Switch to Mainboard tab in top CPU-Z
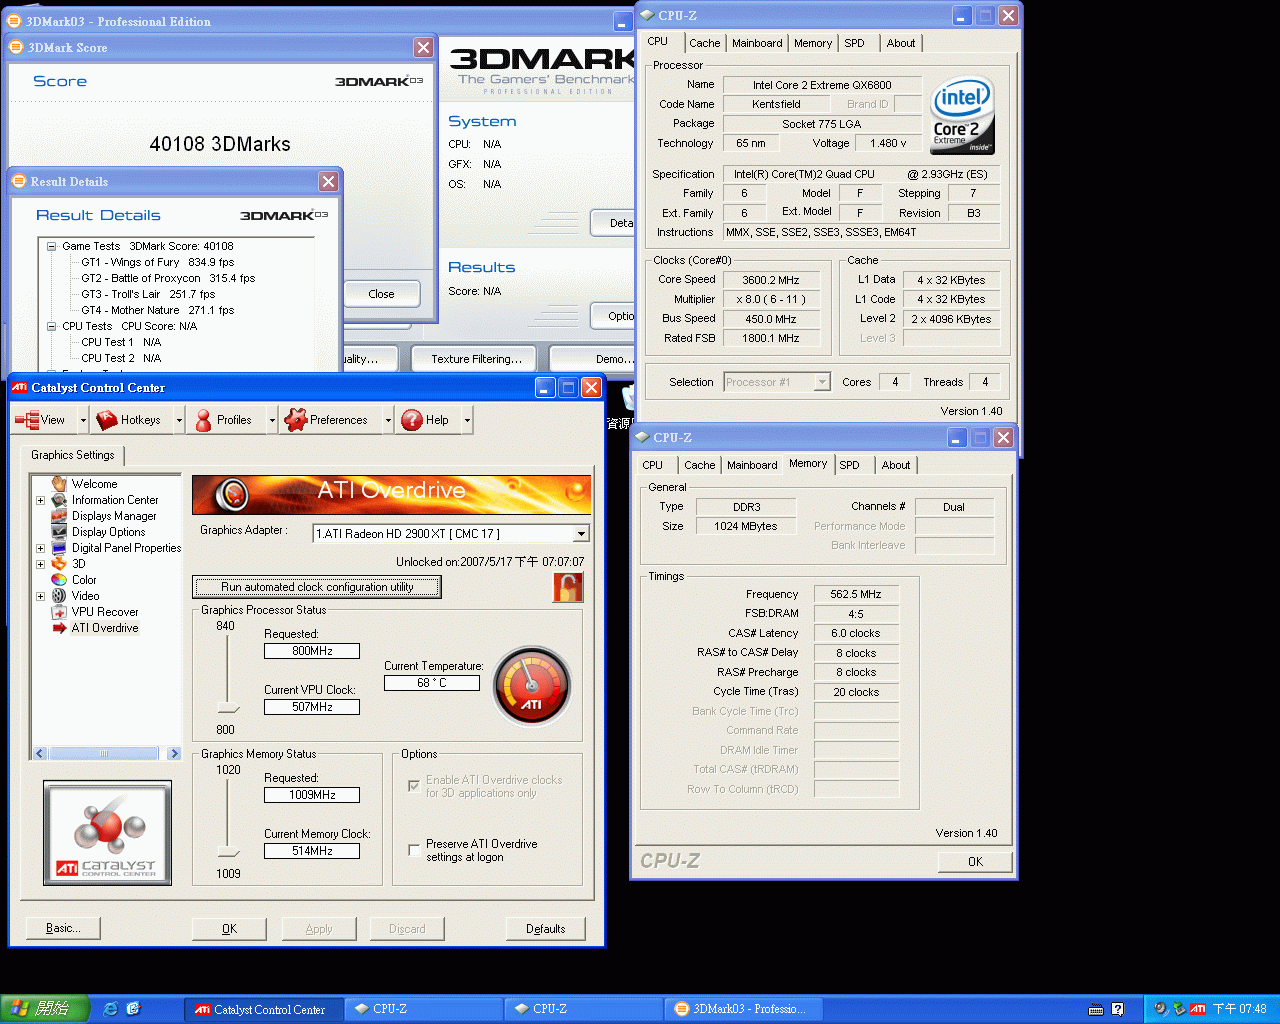1280x1024 pixels. [757, 43]
